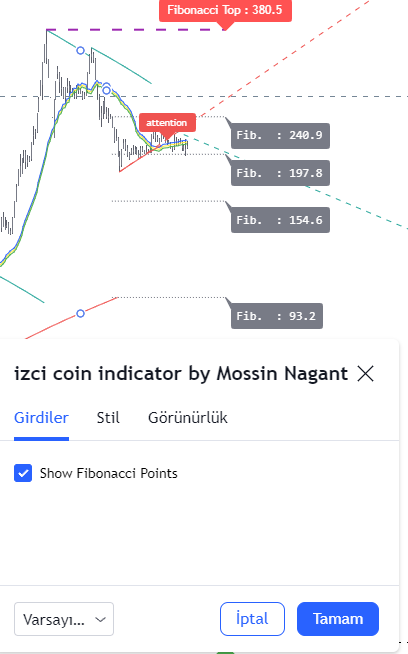The image size is (408, 654).
Task: Click the Fib. 93.2 level label
Action: coord(277,316)
